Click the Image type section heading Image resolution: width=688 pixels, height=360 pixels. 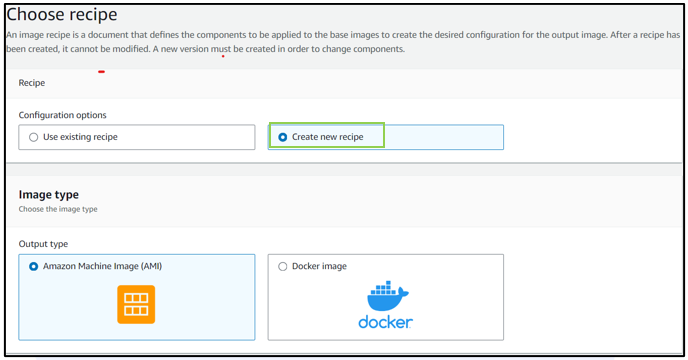coord(49,194)
